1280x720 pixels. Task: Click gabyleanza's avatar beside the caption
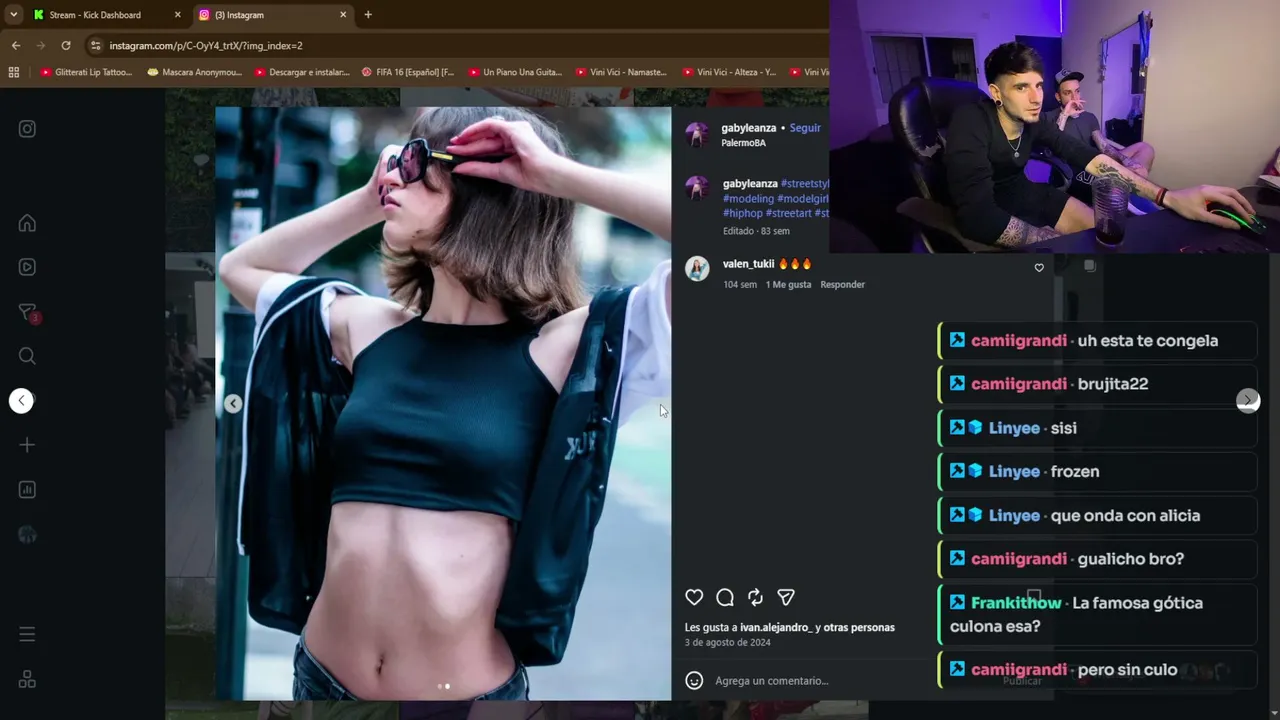697,188
